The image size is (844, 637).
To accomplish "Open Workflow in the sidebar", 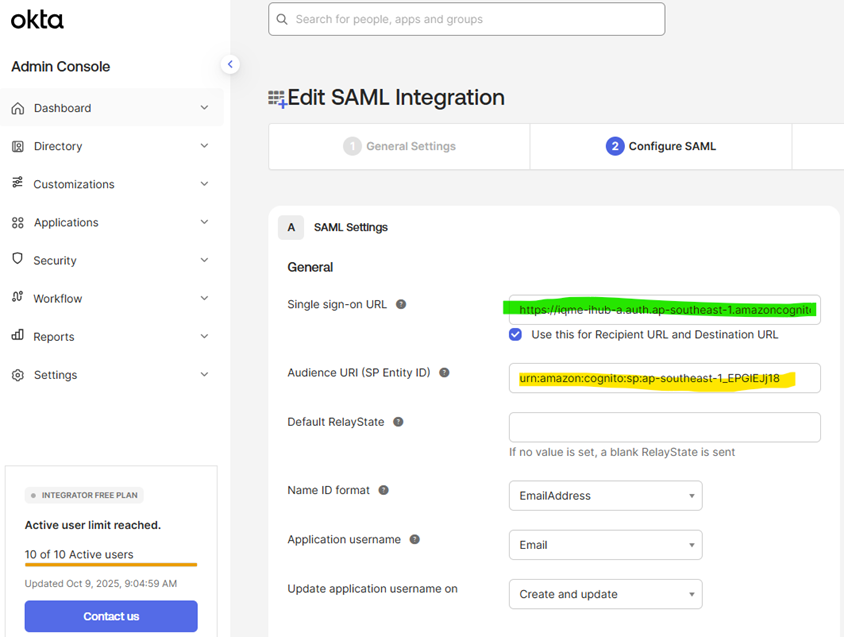I will (58, 298).
